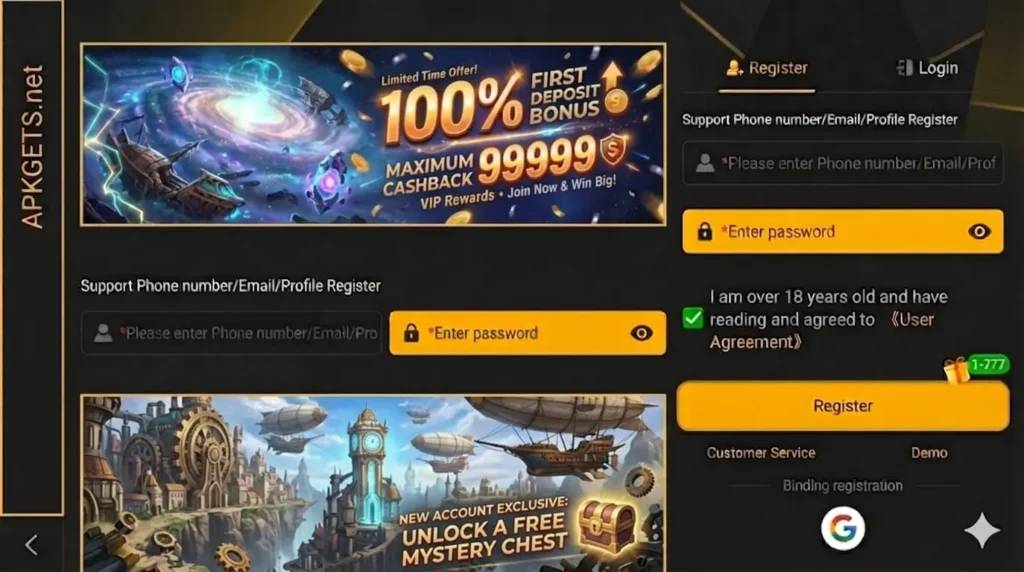Open the Unlock a Free Mystery Chest banner

click(x=373, y=483)
